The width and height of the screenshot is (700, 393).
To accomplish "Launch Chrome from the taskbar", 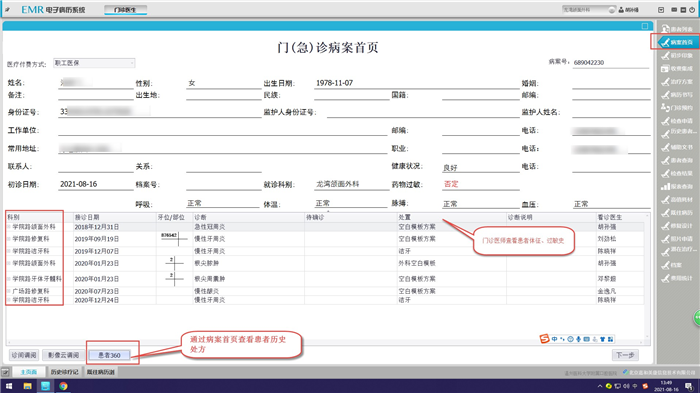I will click(63, 386).
